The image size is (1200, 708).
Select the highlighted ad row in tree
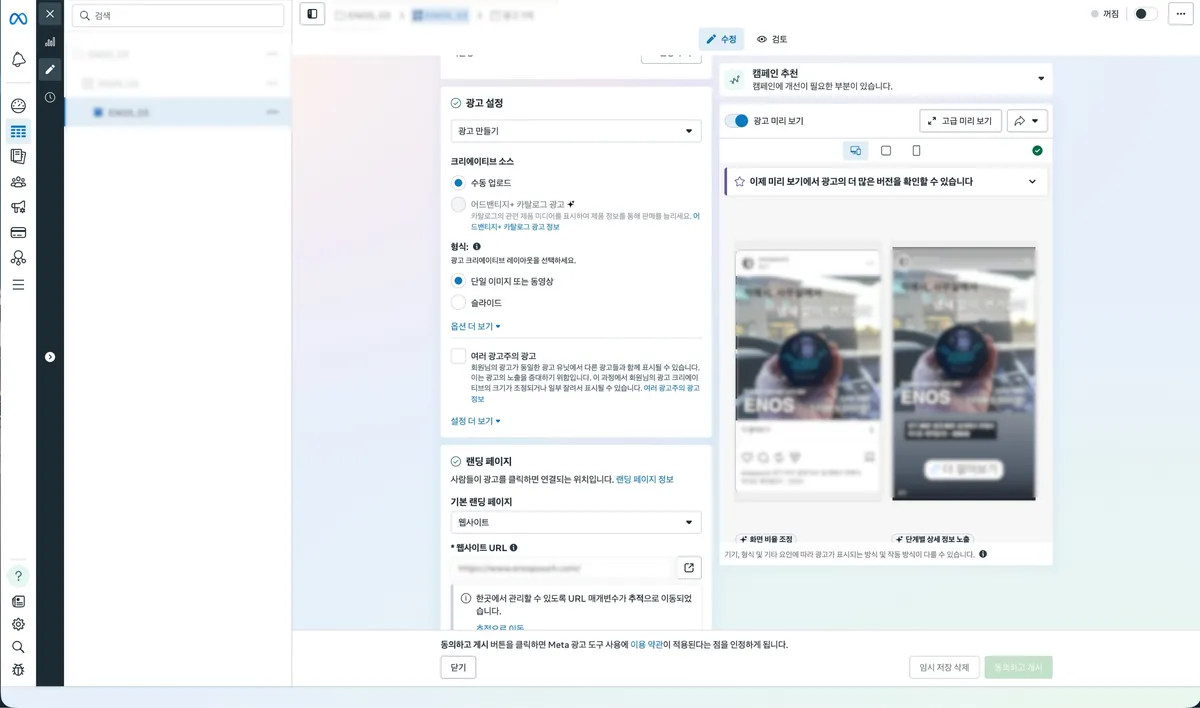pos(178,112)
